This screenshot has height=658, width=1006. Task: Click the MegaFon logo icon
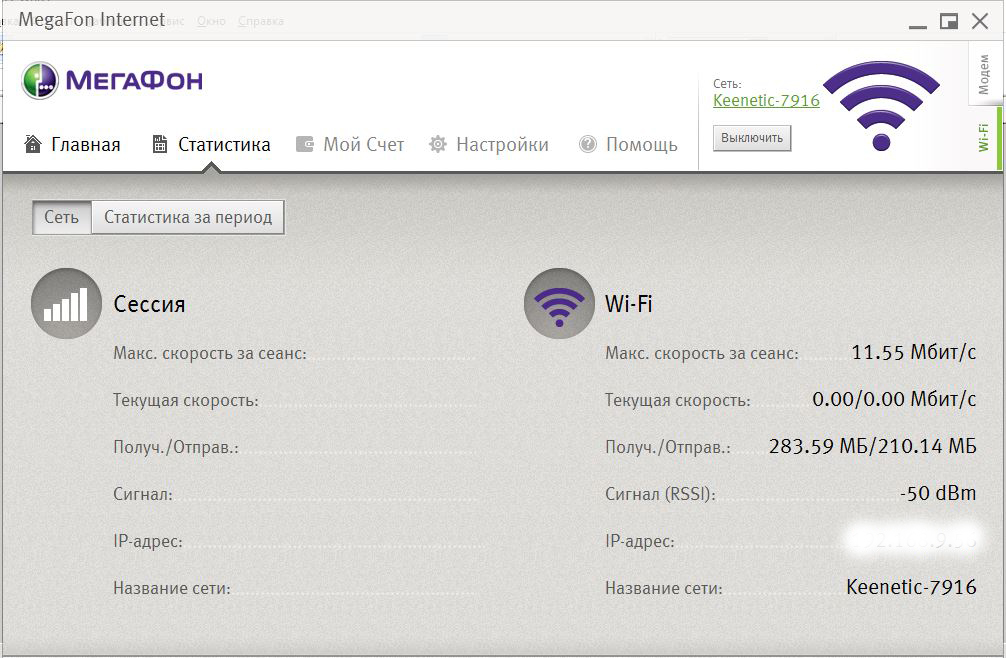[x=41, y=80]
